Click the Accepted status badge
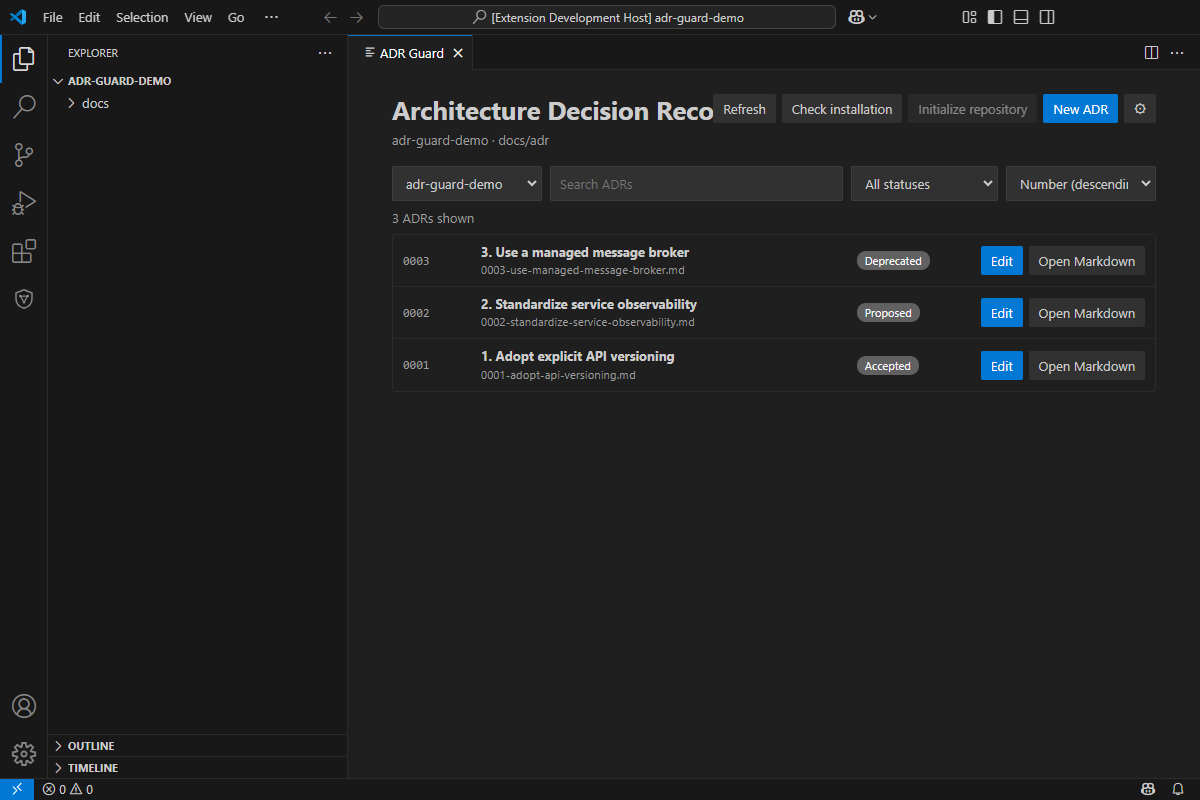Viewport: 1200px width, 800px height. coord(887,366)
